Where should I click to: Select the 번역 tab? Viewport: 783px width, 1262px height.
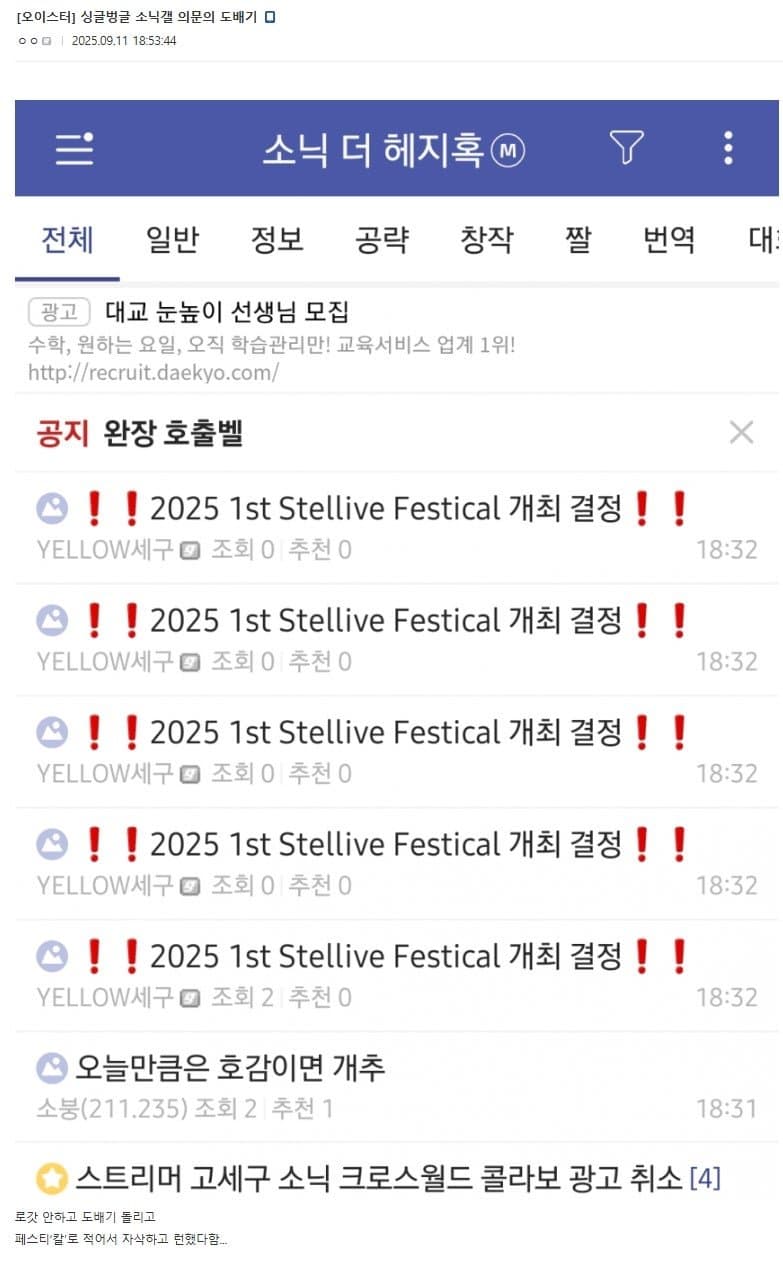click(x=669, y=240)
